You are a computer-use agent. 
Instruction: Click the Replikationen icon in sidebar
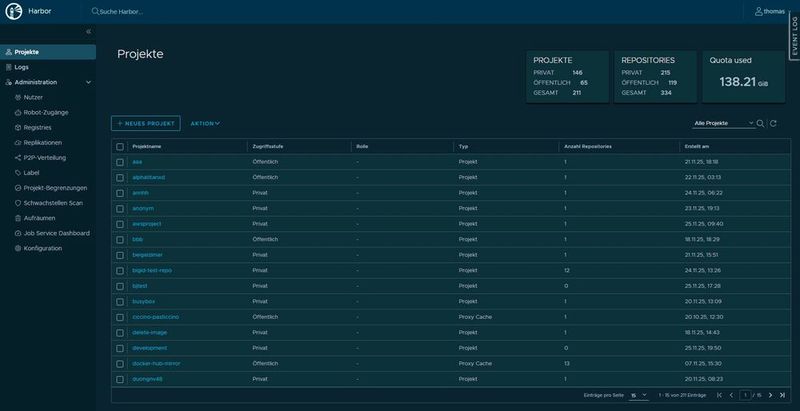(x=18, y=143)
